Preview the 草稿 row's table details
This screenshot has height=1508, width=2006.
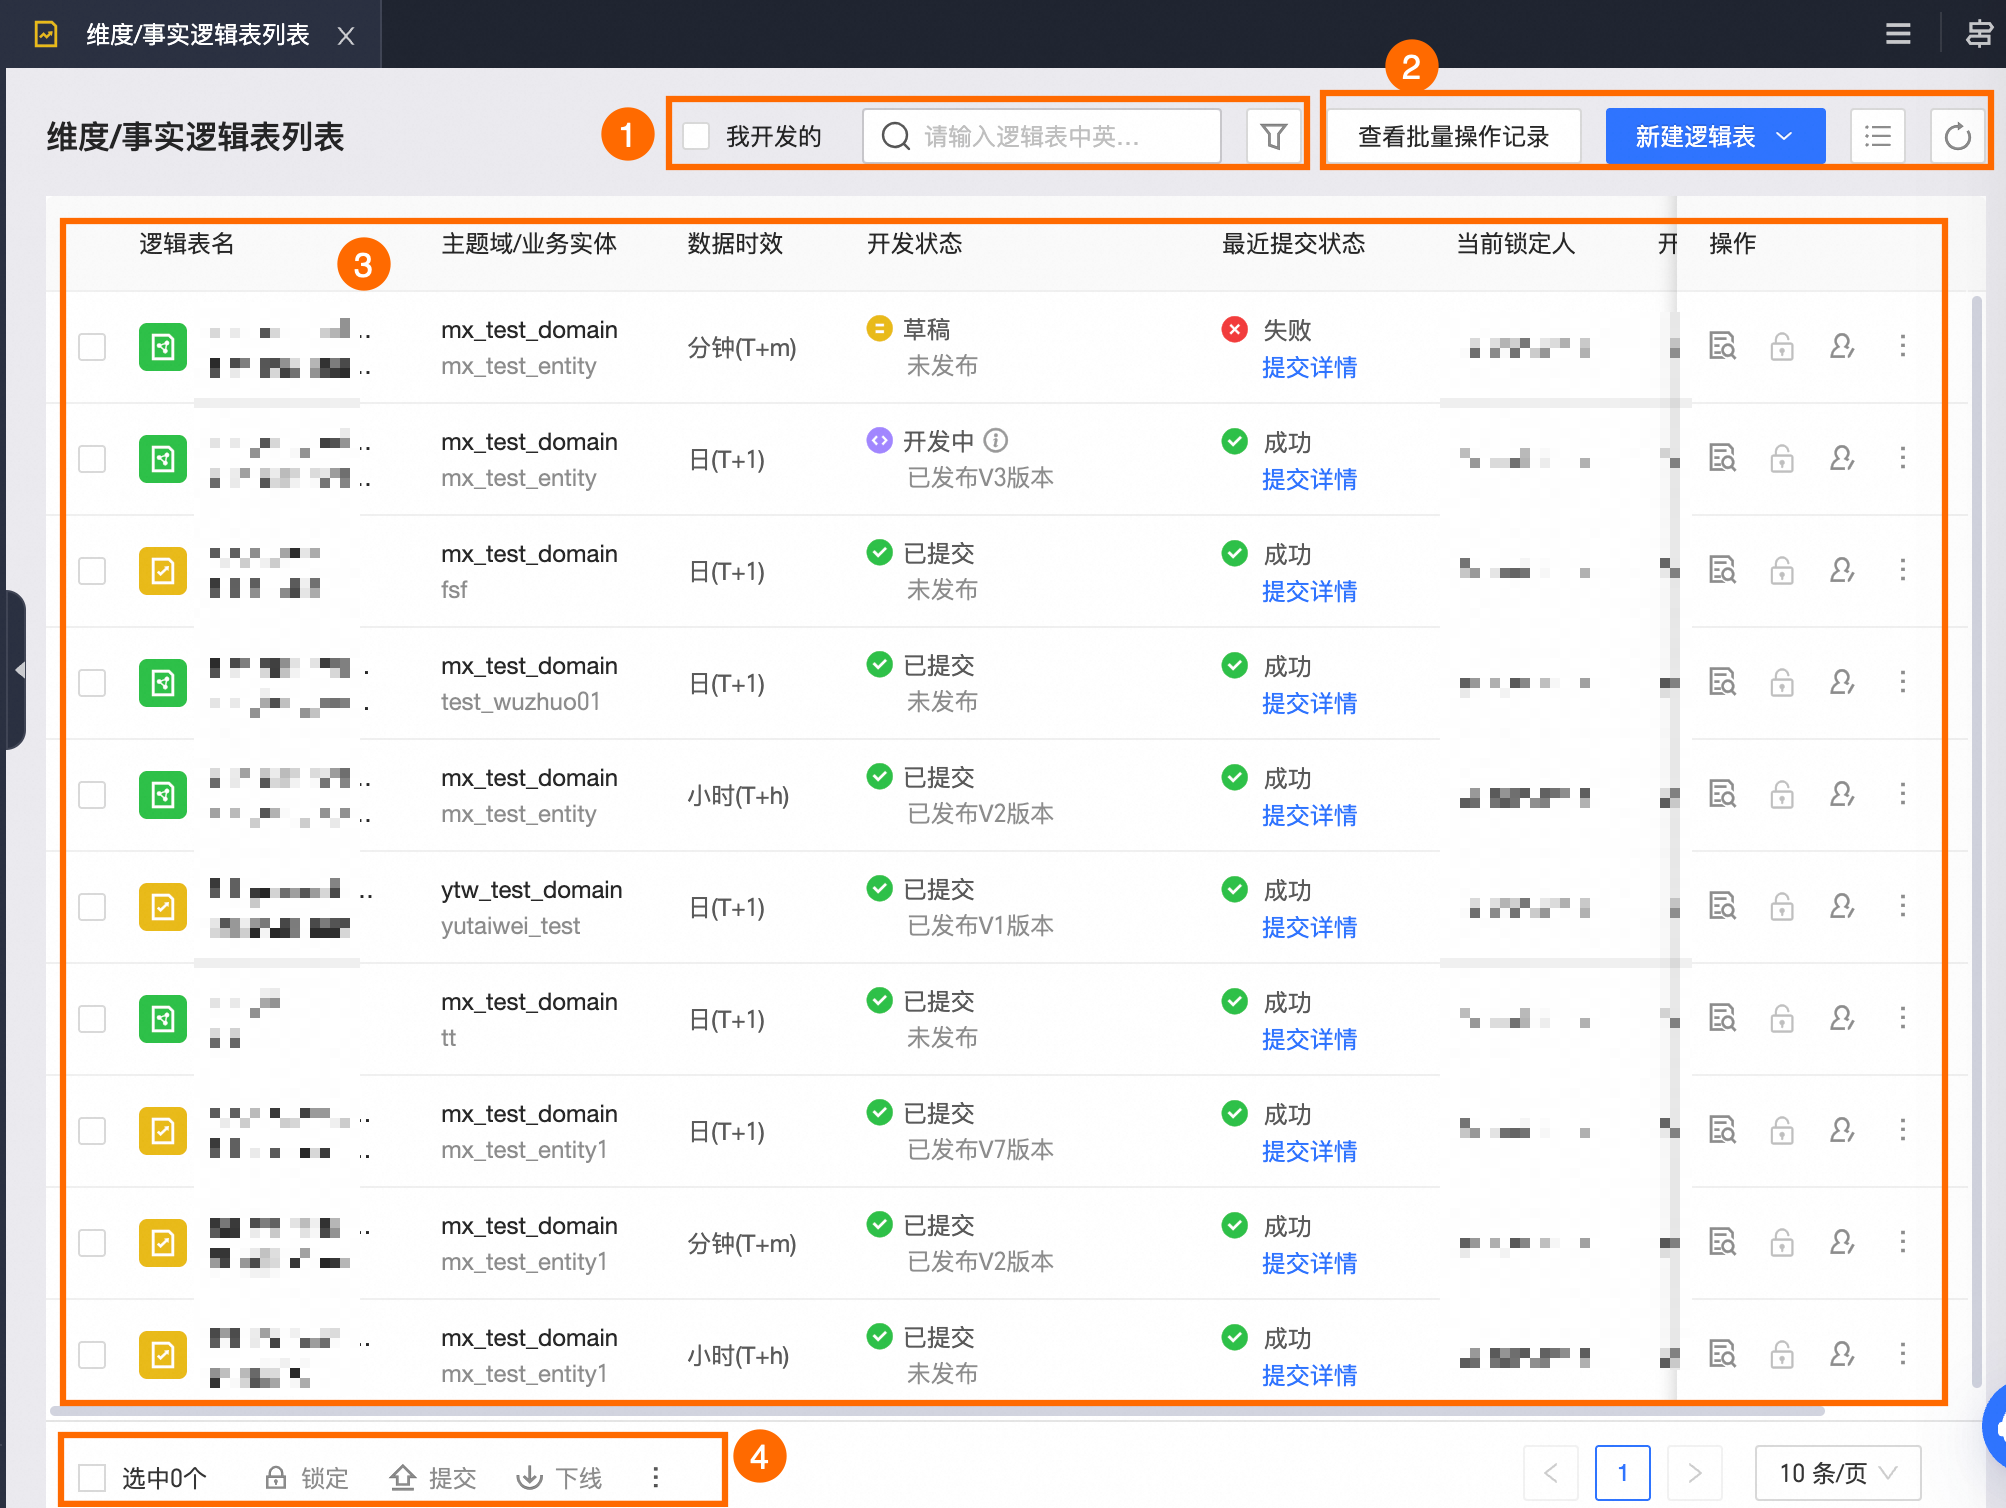pyautogui.click(x=1722, y=346)
